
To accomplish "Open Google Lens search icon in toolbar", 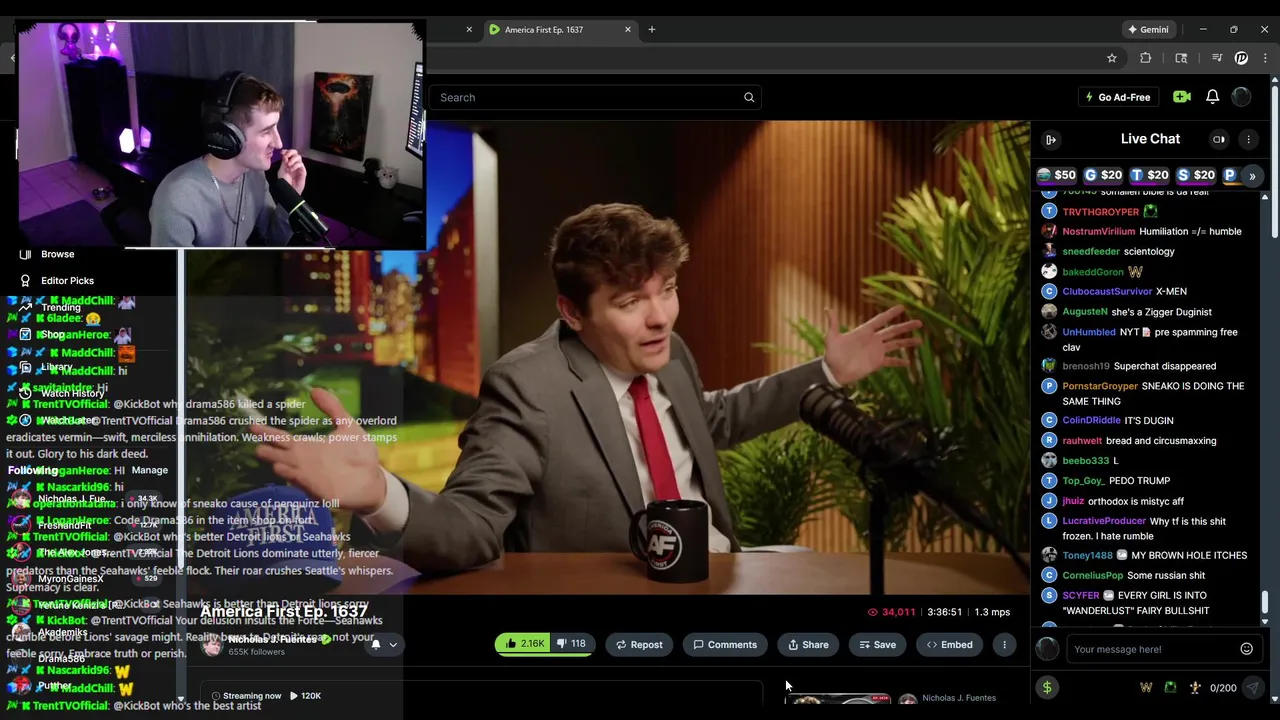I will (1181, 58).
